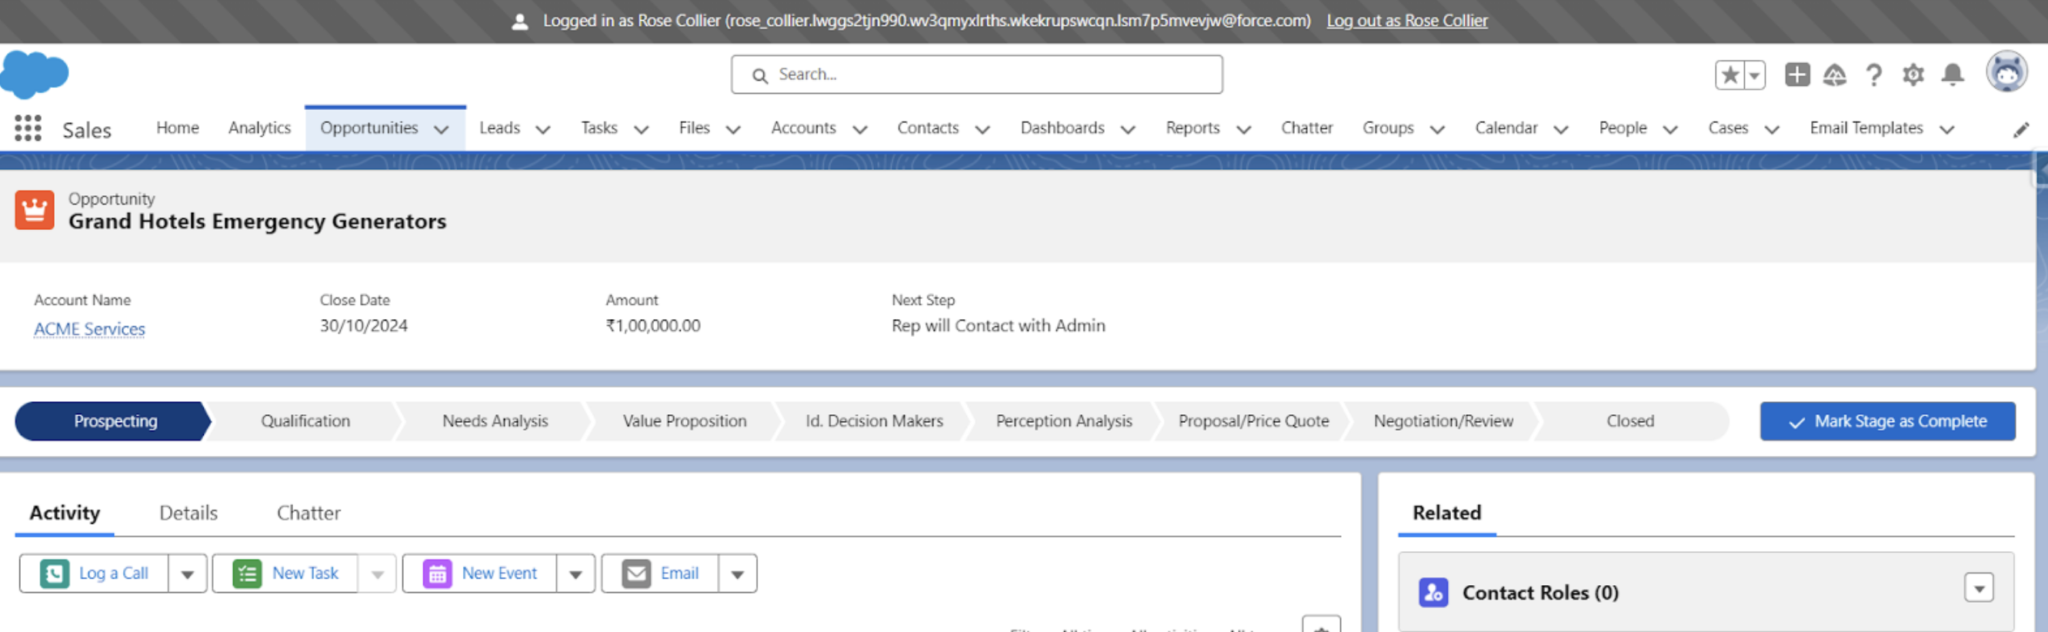Open the Favorites list dropdown arrow

pos(1754,75)
